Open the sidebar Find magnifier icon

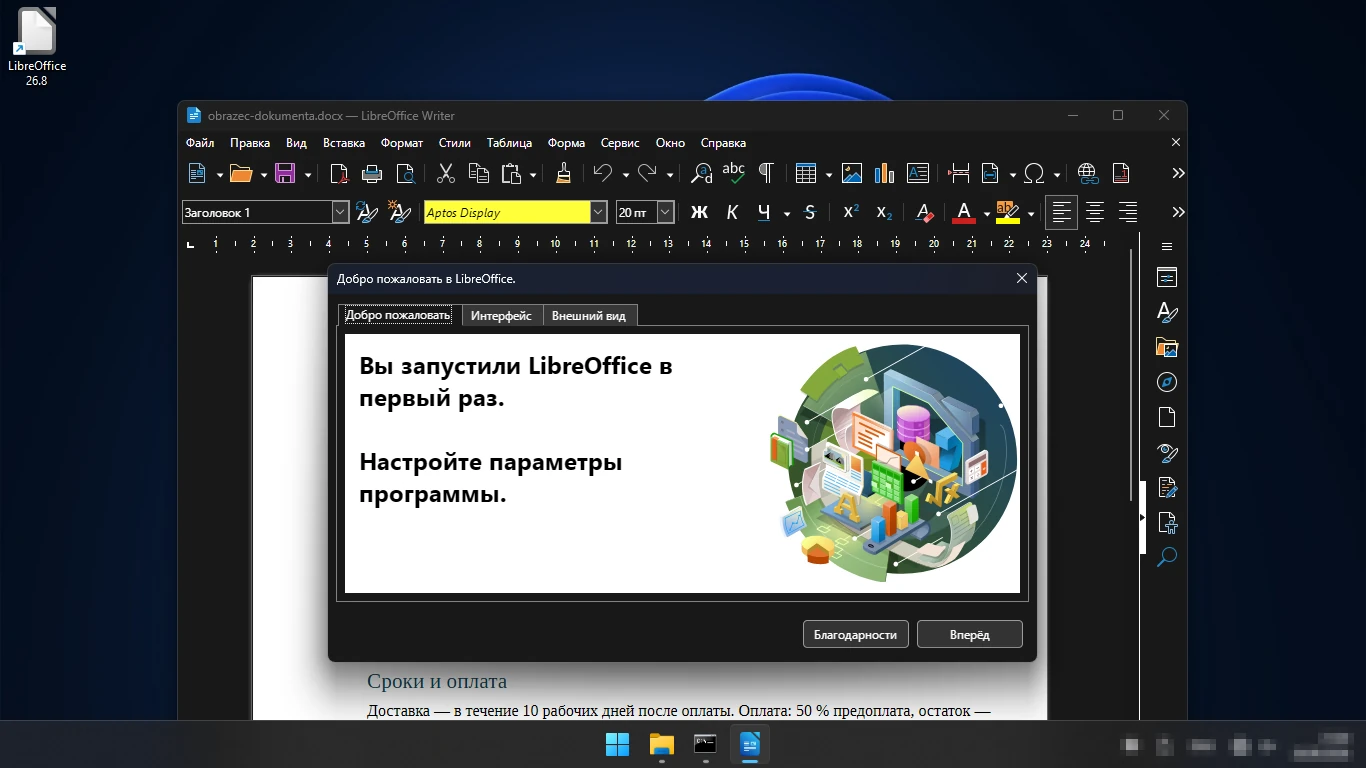tap(1166, 558)
